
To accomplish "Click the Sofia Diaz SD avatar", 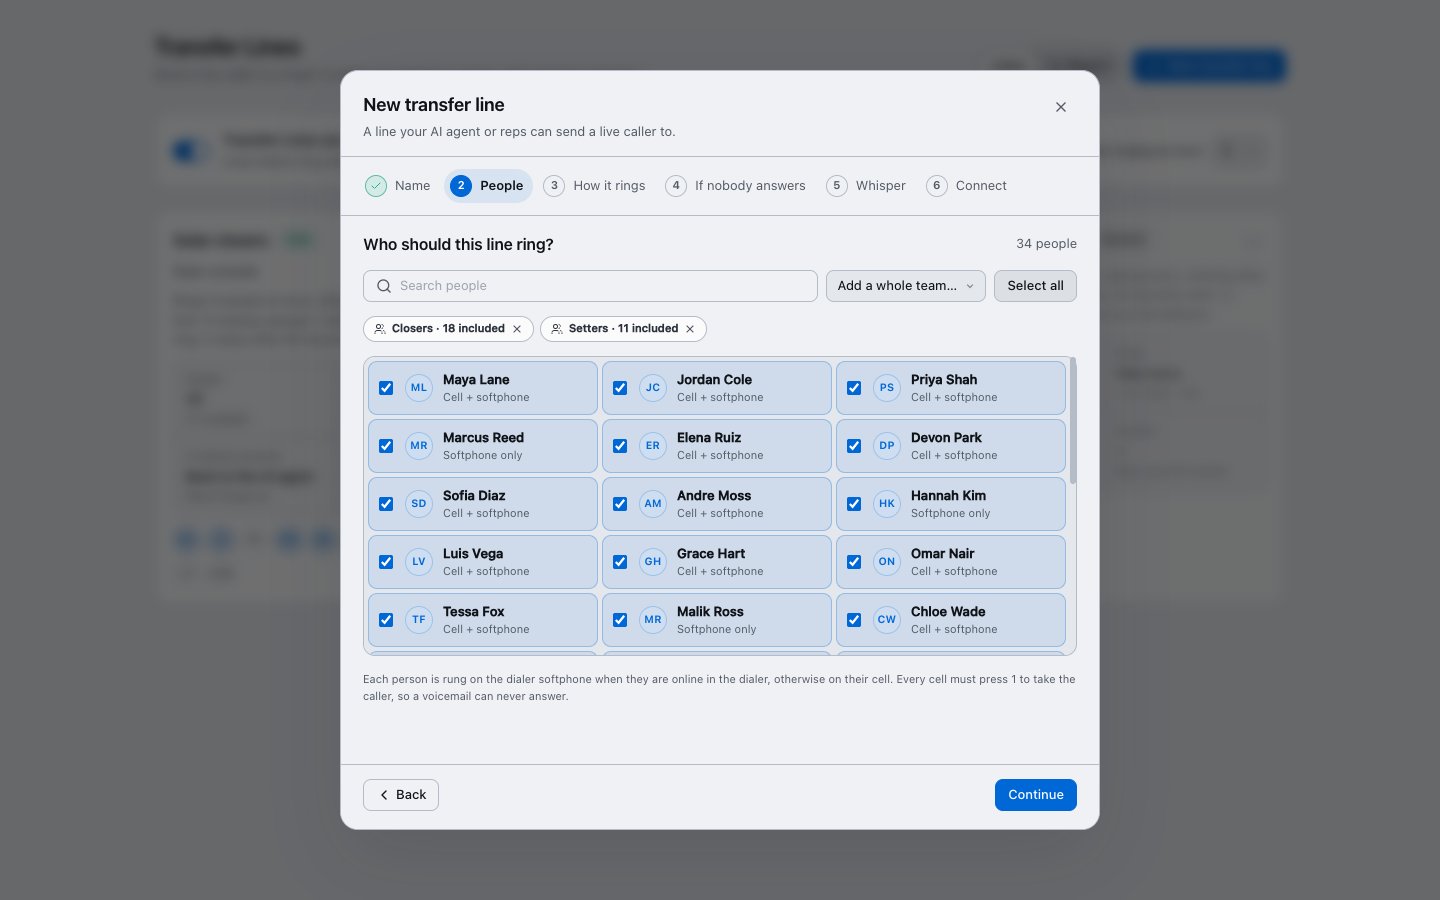I will pos(419,504).
